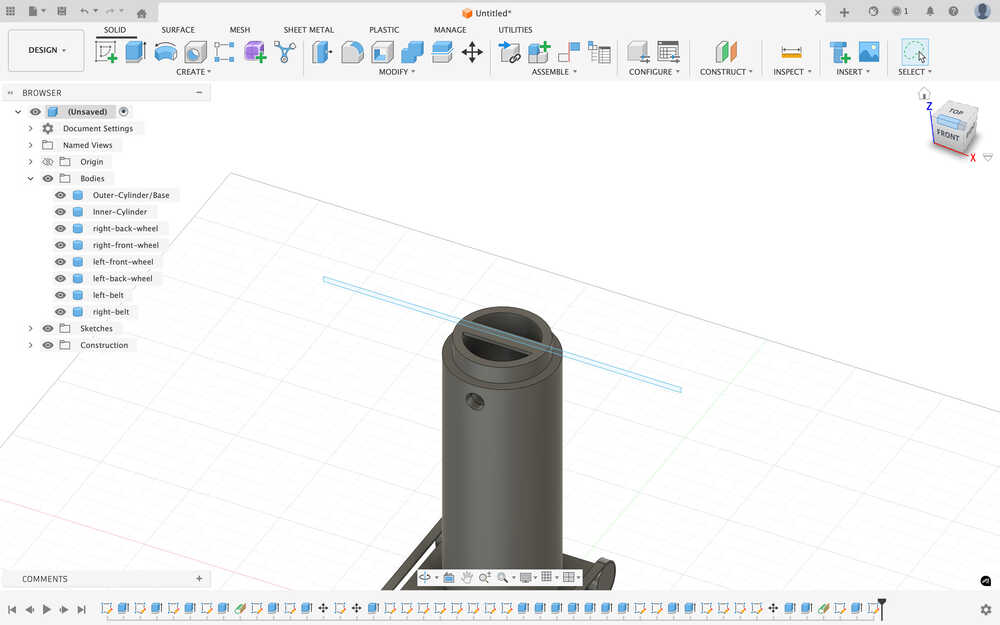Screen dimensions: 1000x625
Task: Toggle visibility of left-belt body
Action: [60, 295]
